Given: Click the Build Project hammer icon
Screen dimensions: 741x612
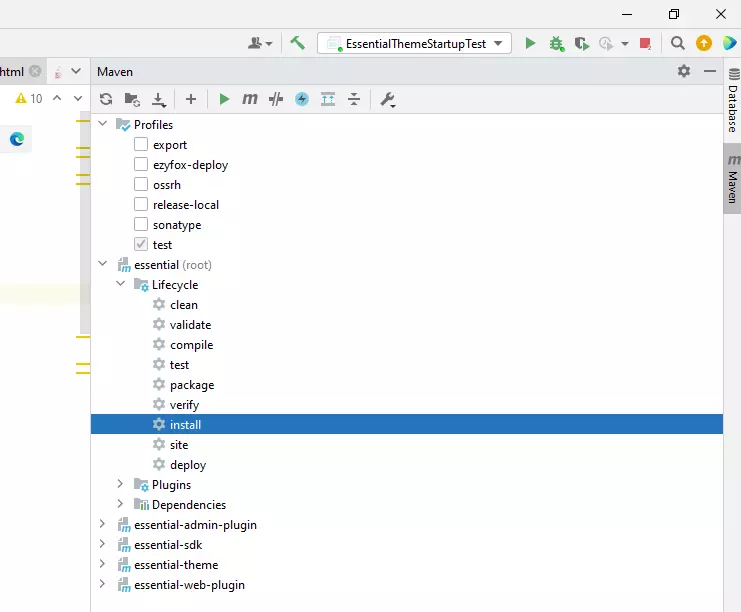Looking at the screenshot, I should tap(297, 43).
